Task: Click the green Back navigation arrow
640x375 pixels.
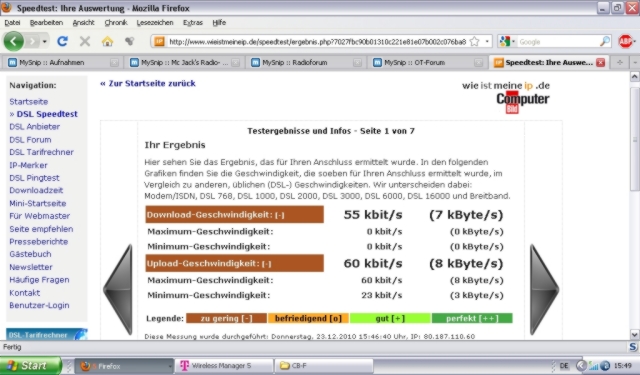Action: 13,41
